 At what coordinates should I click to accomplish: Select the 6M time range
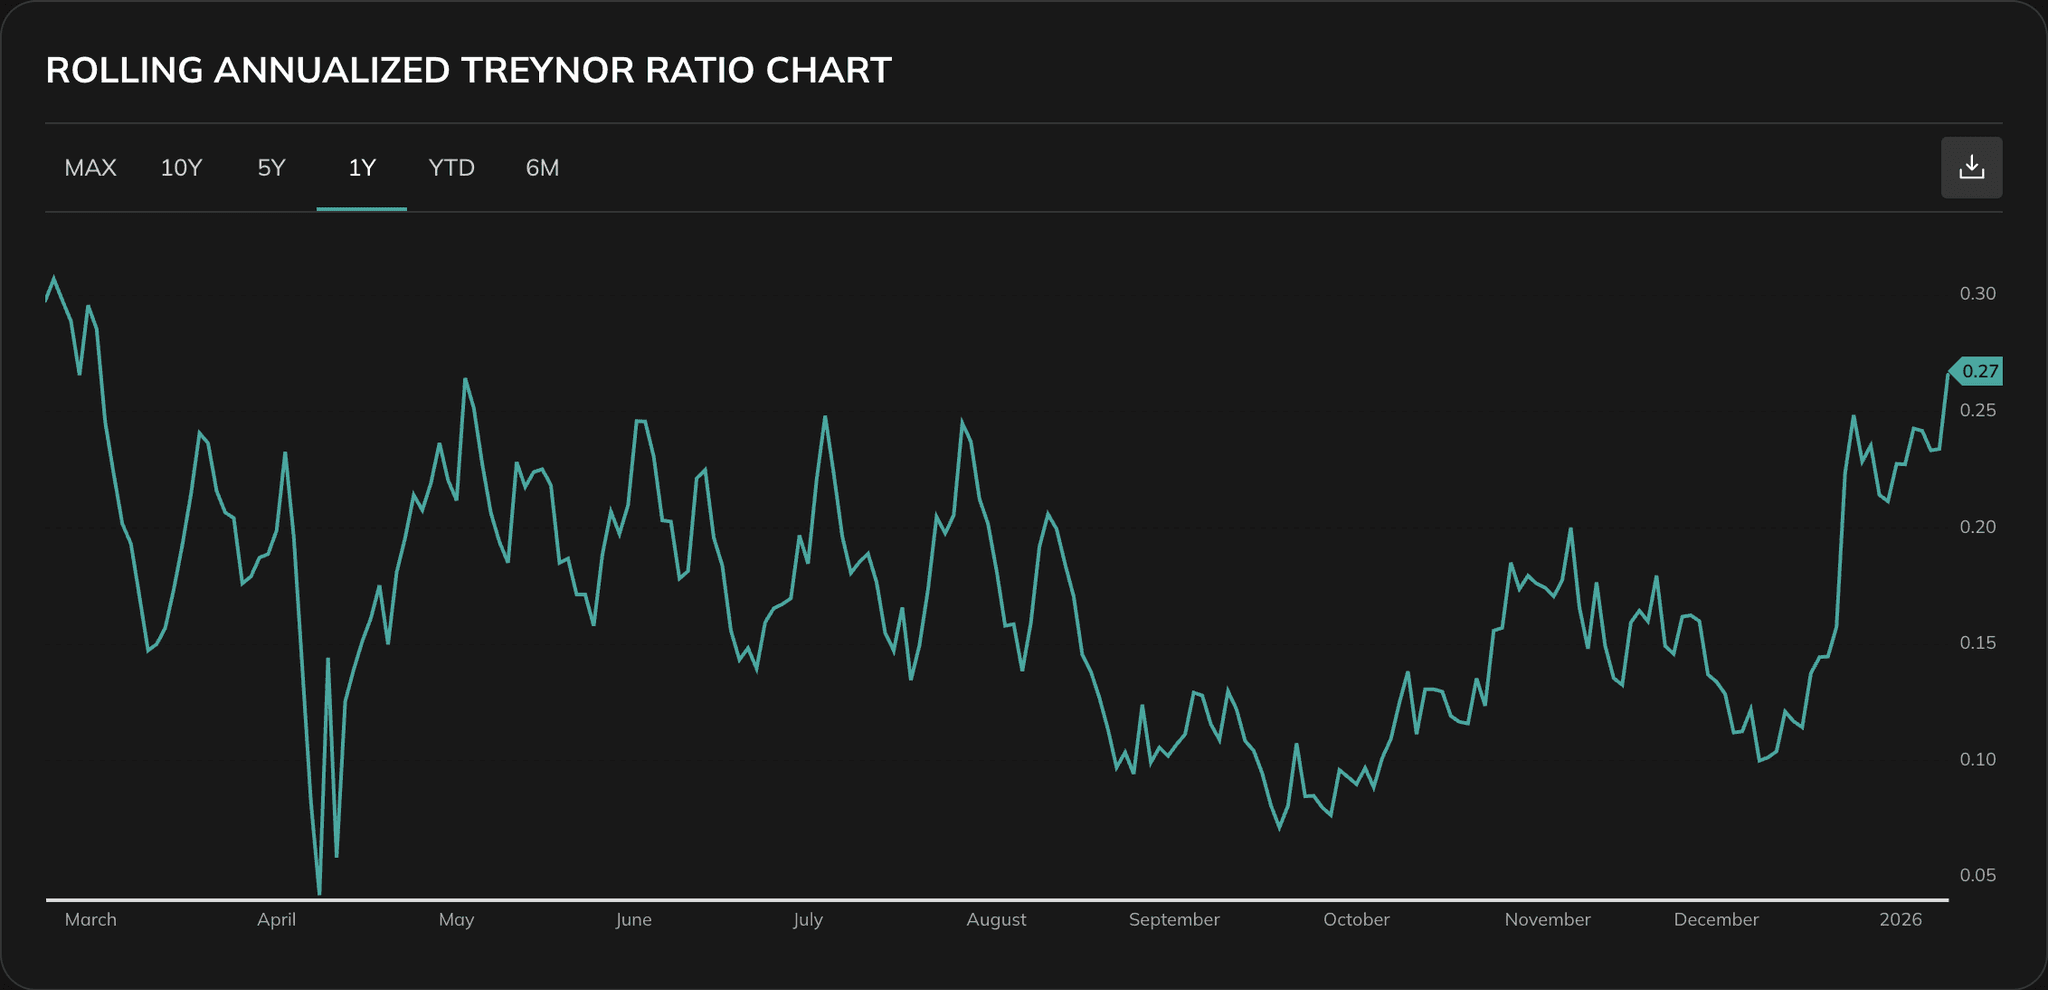(x=541, y=168)
